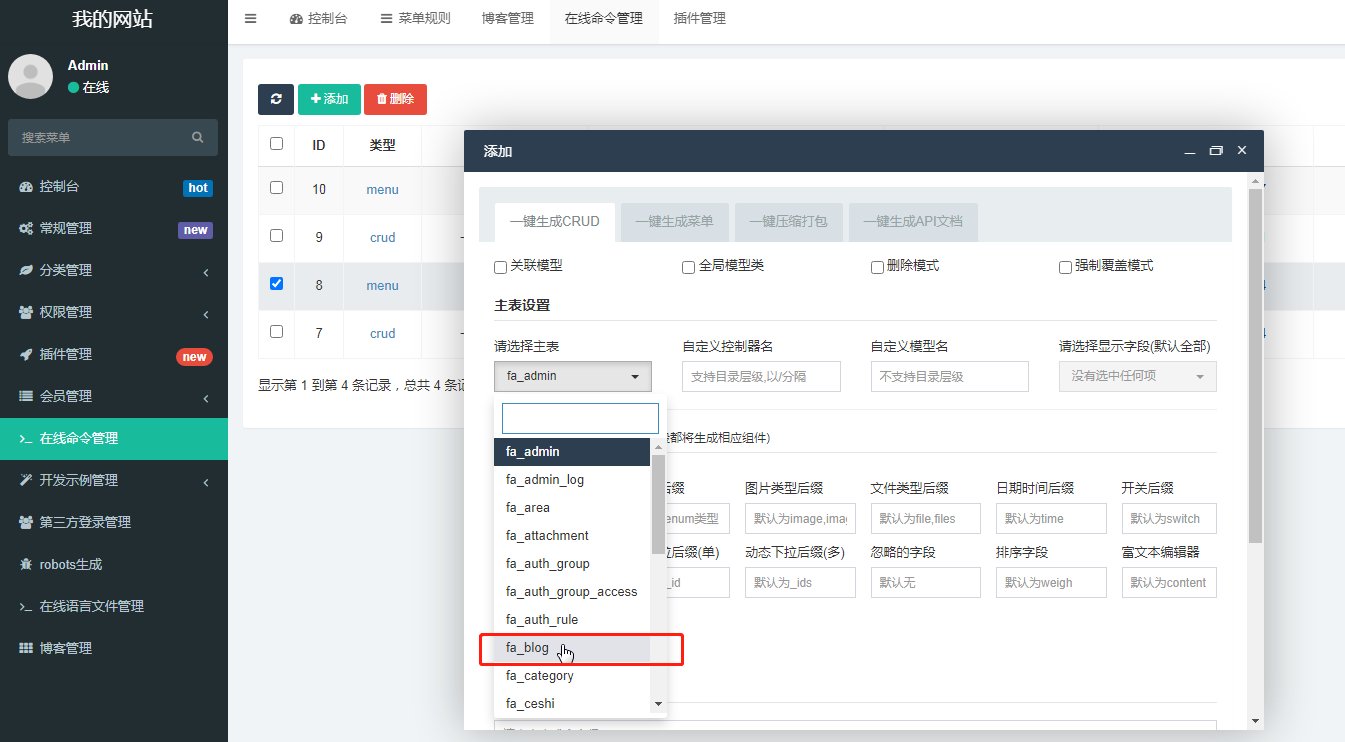The image size is (1345, 742).
Task: Collapse the sidebar using the hamburger icon
Action: click(250, 18)
